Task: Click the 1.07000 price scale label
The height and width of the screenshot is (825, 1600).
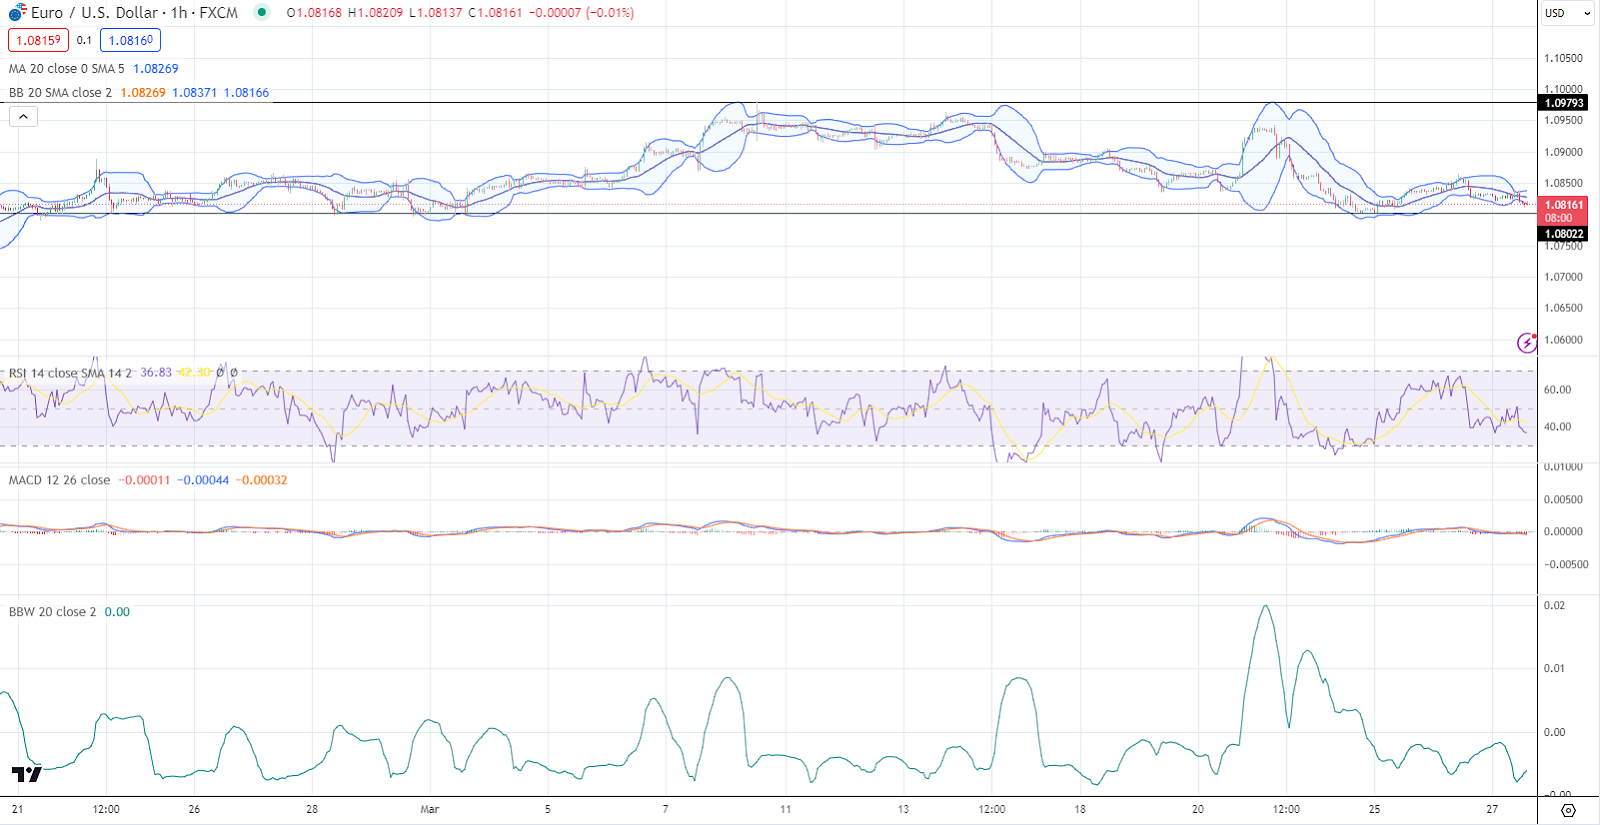Action: tap(1564, 277)
